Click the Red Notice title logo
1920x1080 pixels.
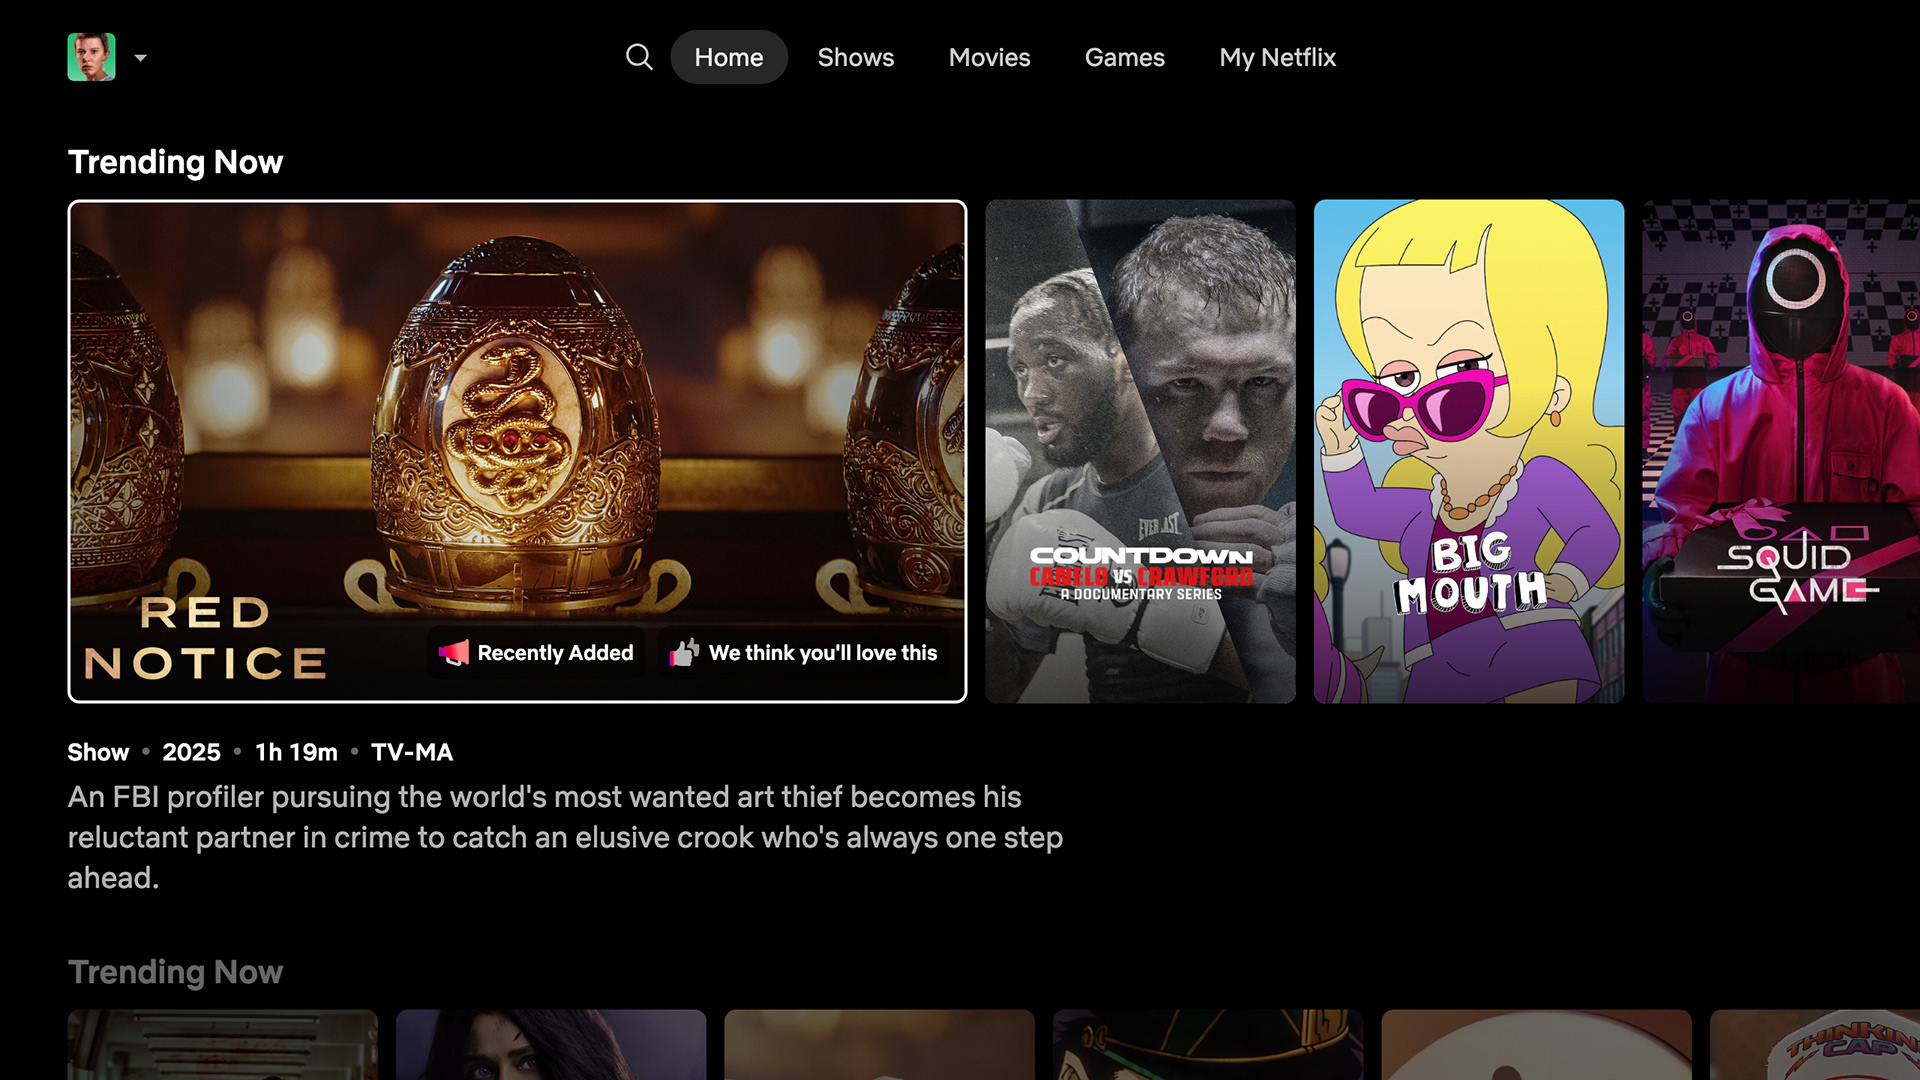tap(206, 638)
